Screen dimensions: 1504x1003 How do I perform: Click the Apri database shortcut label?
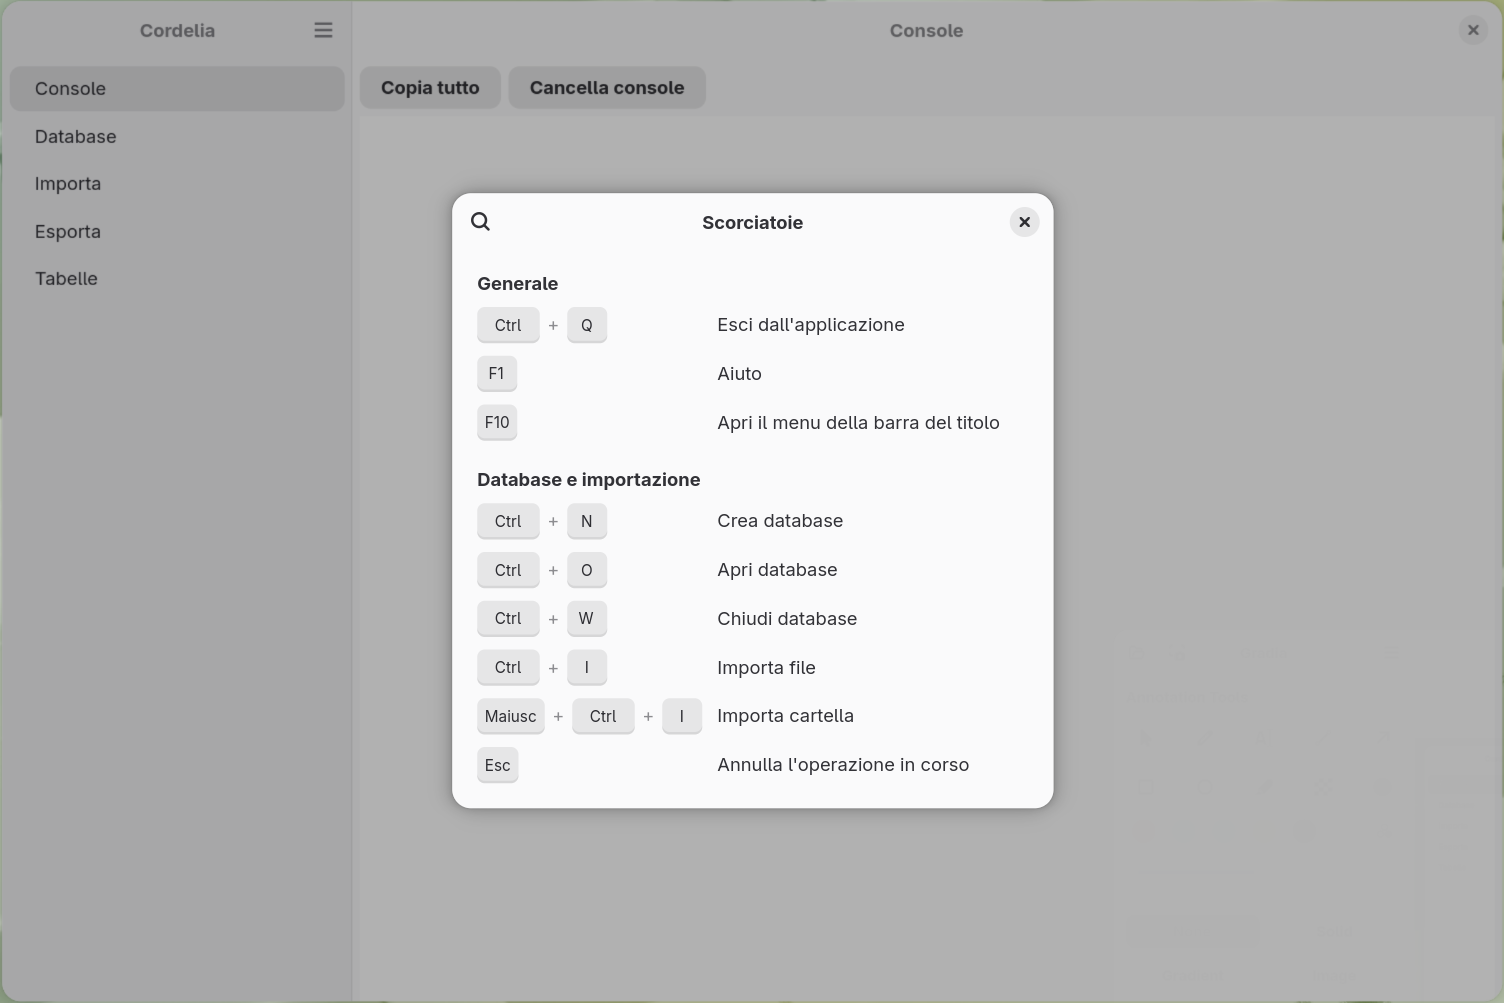777,569
